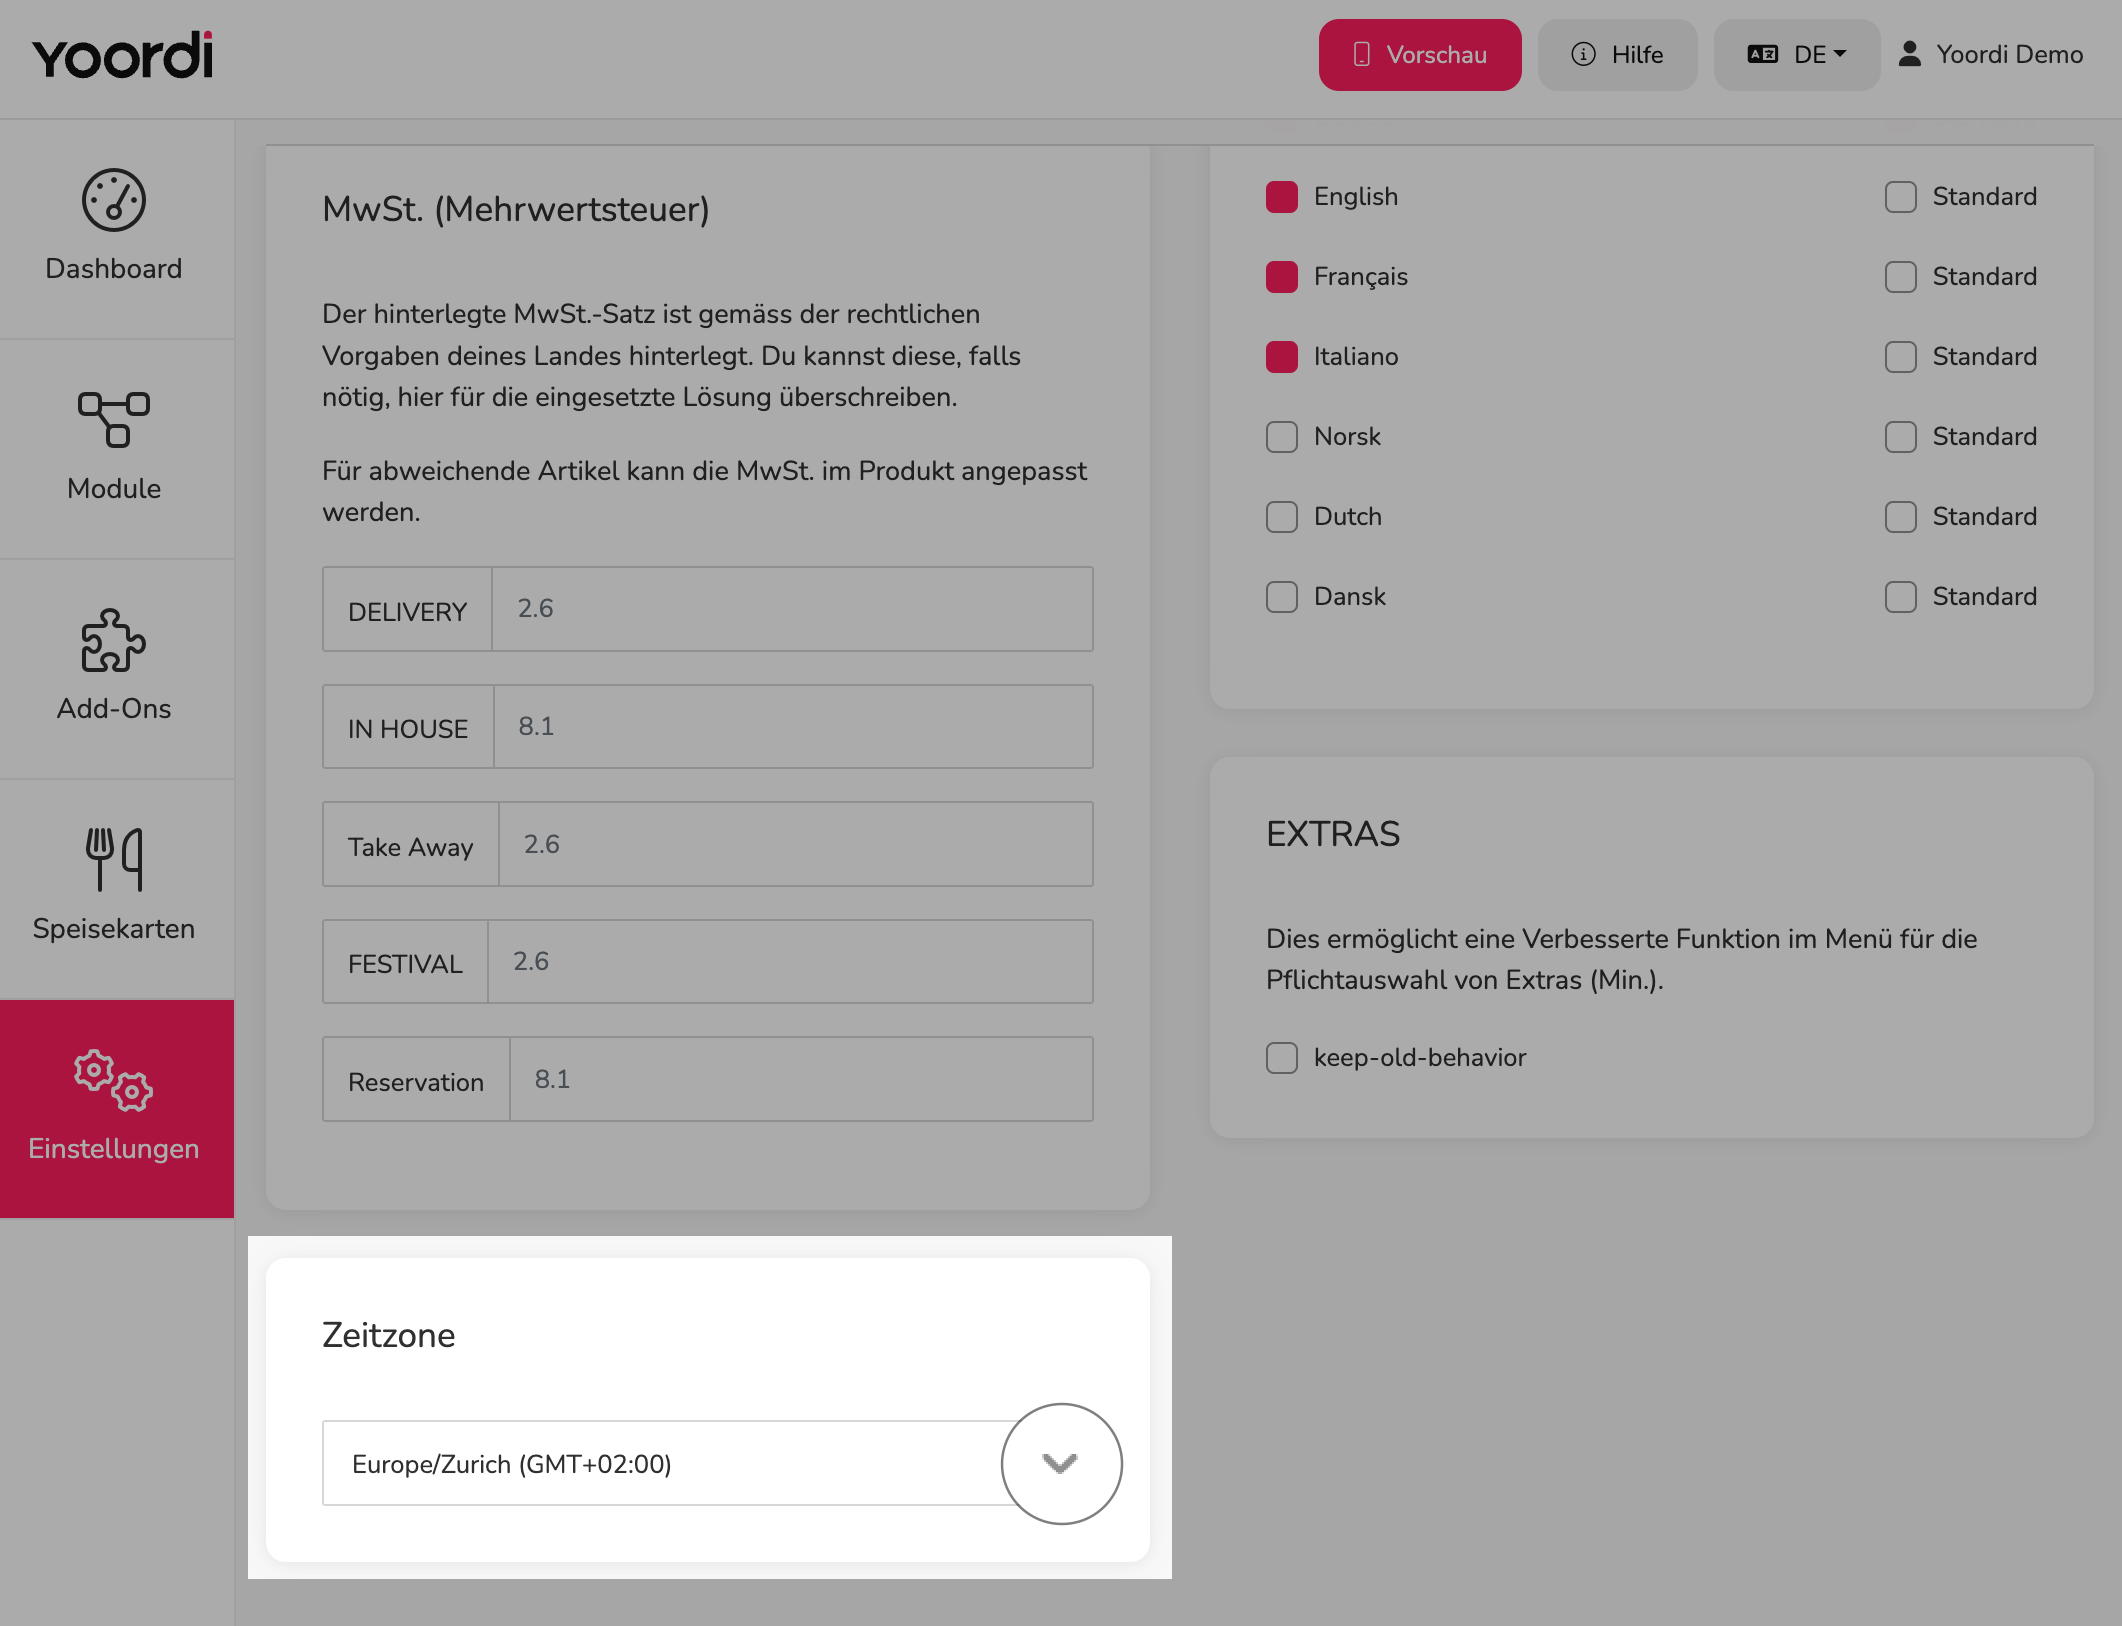Set English as Standard language
This screenshot has height=1626, width=2122.
click(x=1901, y=197)
